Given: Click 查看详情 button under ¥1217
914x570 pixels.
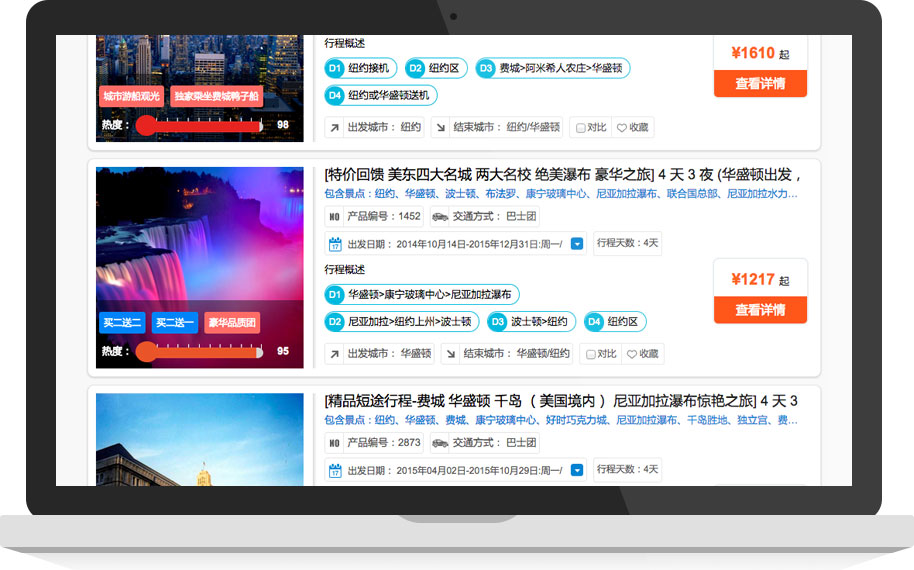Looking at the screenshot, I should (760, 309).
